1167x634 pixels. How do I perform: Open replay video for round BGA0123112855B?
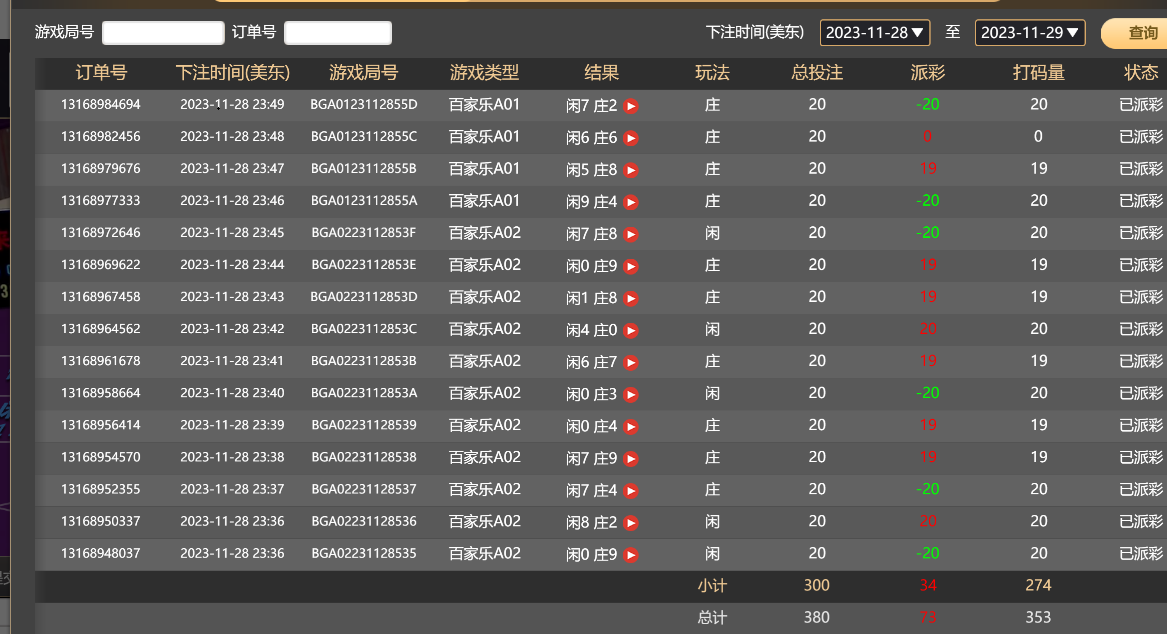click(x=631, y=170)
